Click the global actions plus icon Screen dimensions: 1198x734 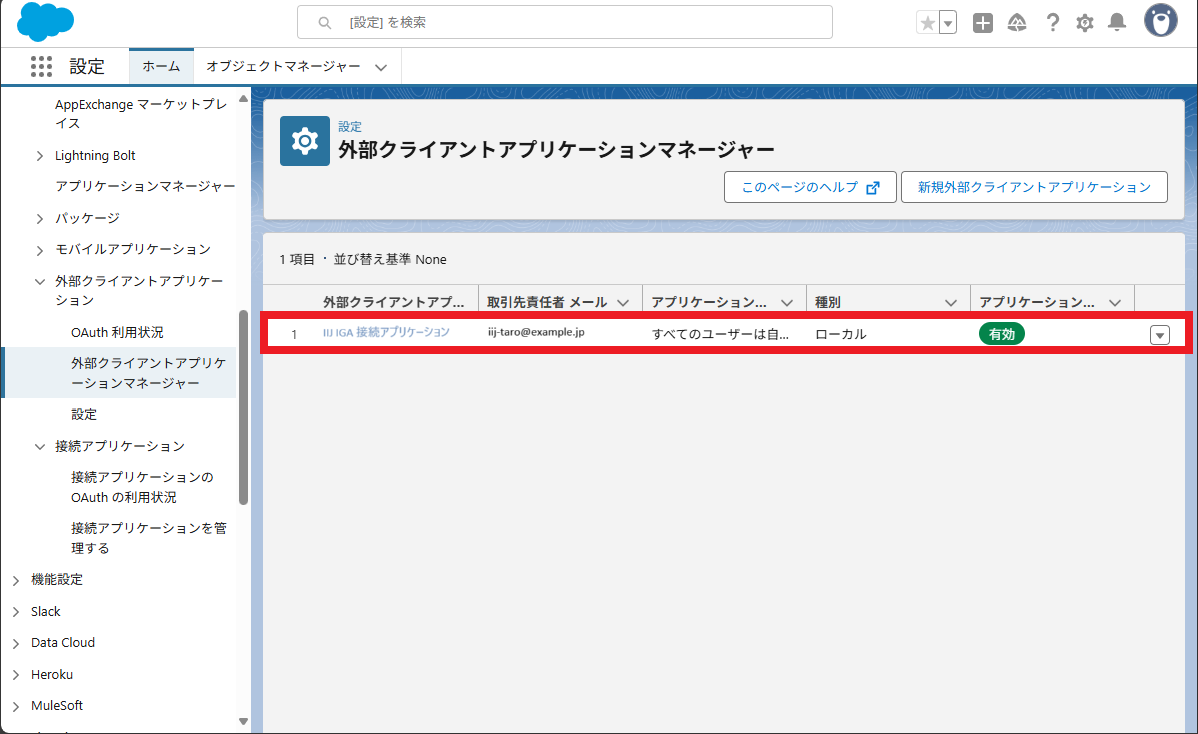pyautogui.click(x=983, y=23)
